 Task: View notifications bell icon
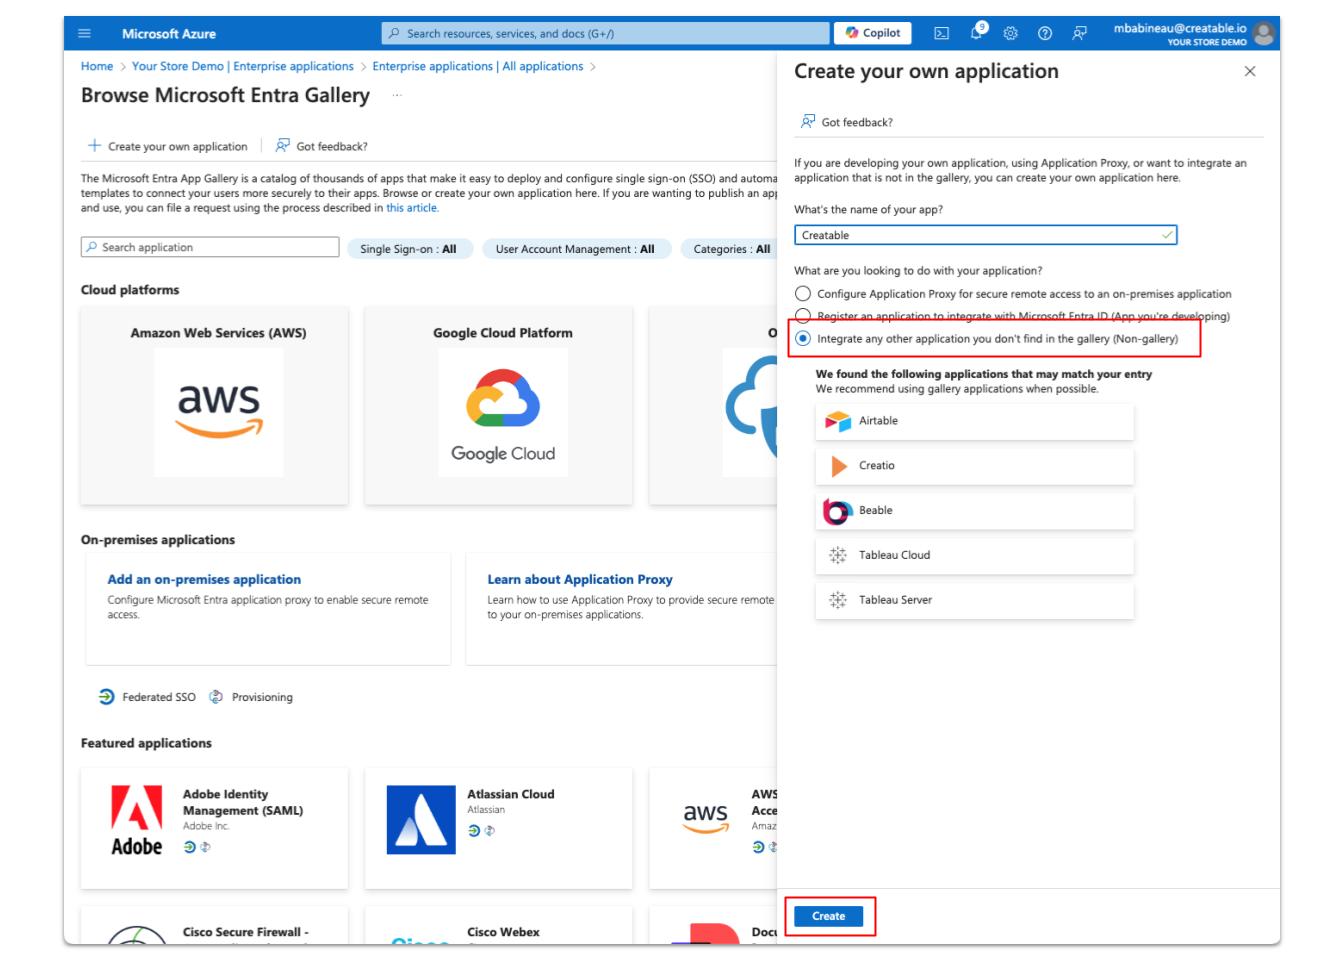pos(976,32)
